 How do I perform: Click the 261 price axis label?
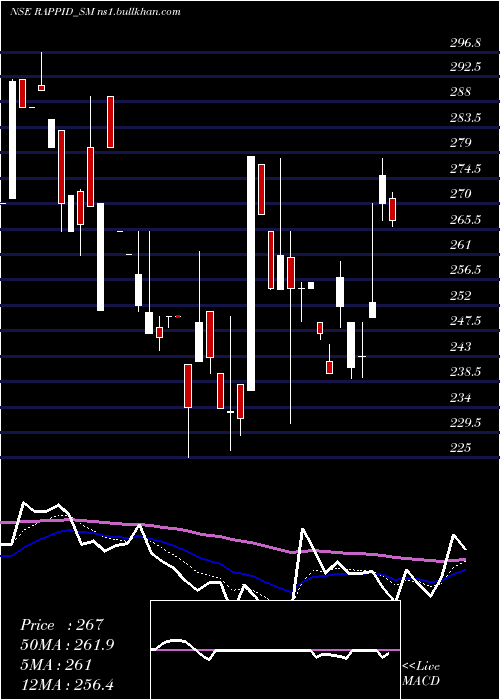(461, 245)
